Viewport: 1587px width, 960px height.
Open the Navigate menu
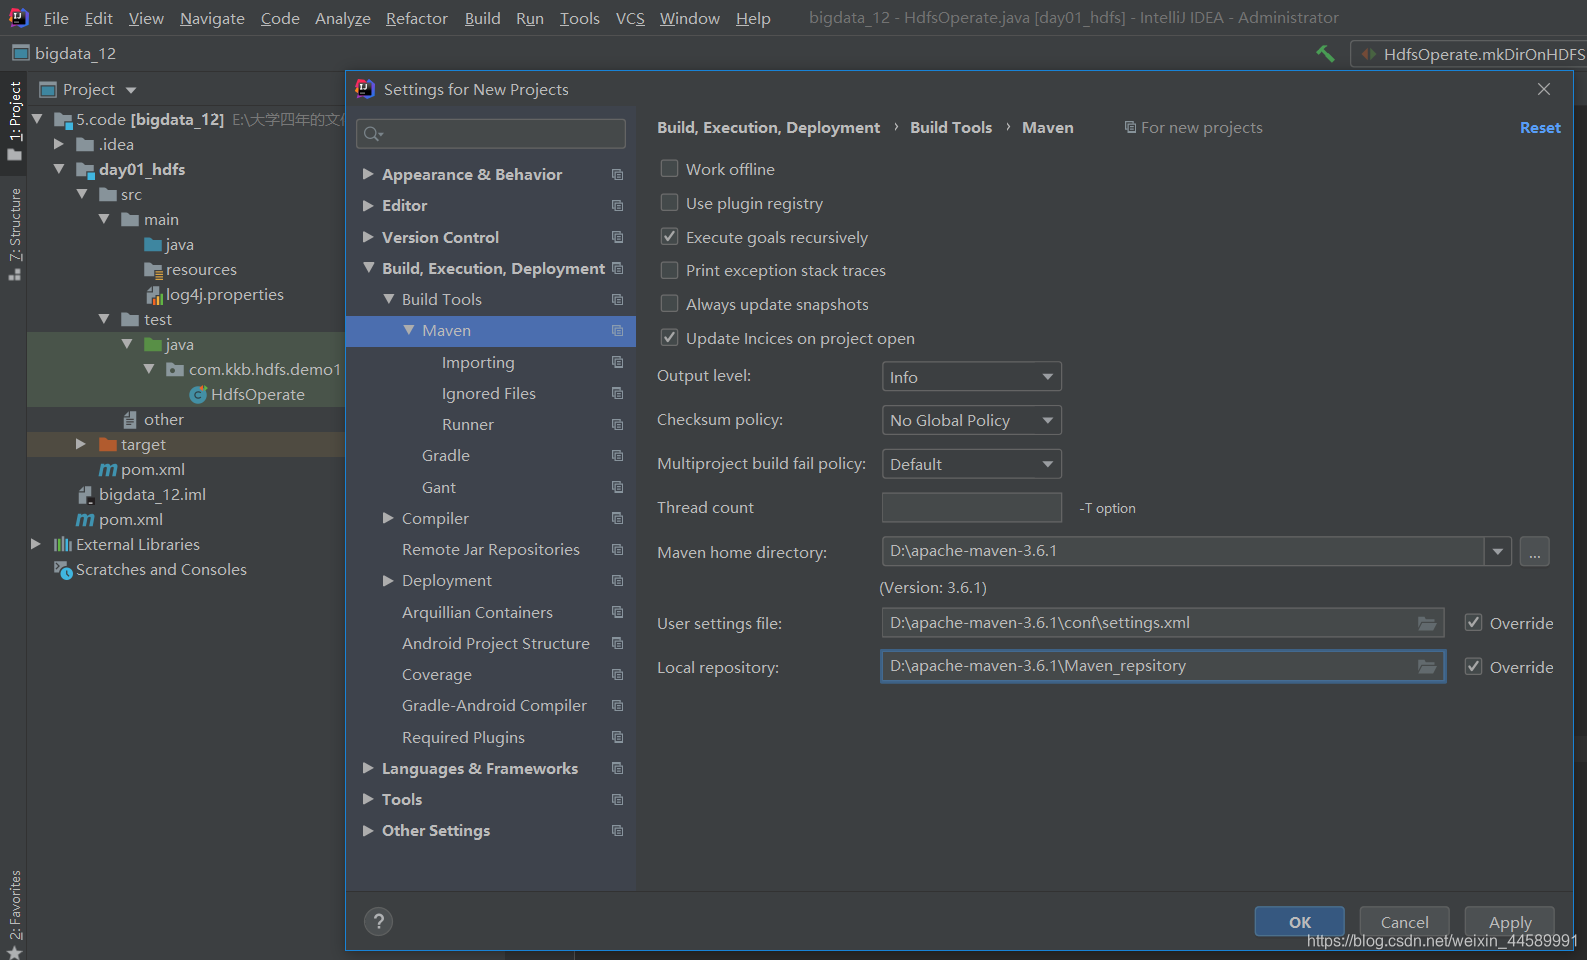[x=212, y=18]
